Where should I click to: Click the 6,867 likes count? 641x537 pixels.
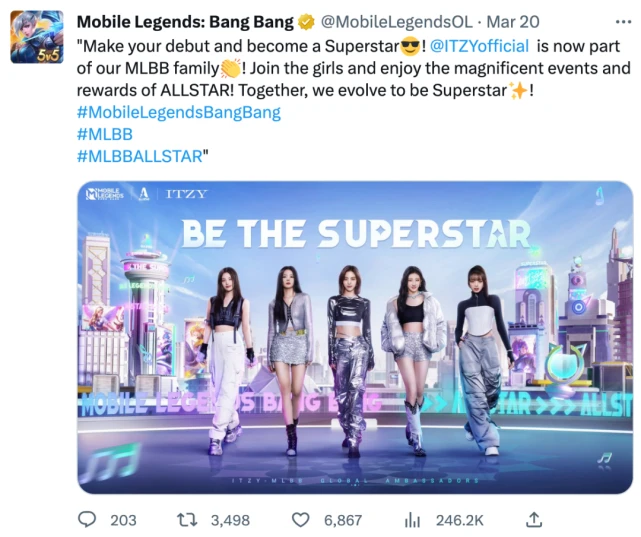[341, 520]
